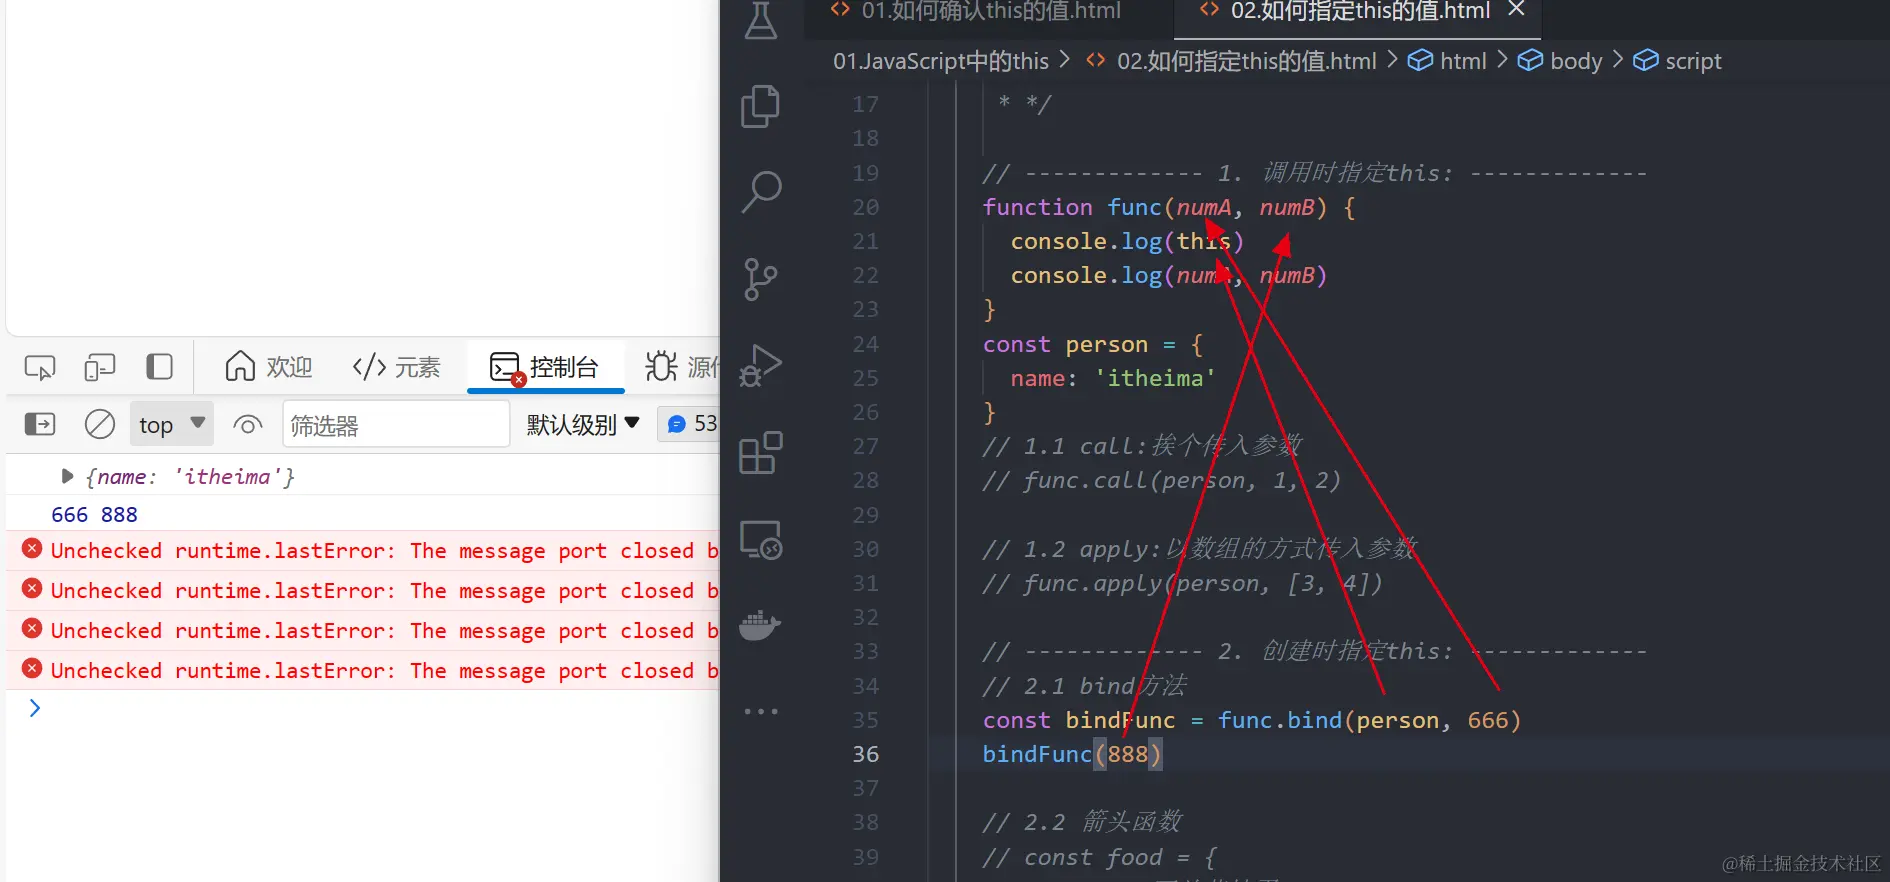Create a live expression with eye icon
1890x882 pixels.
248,425
